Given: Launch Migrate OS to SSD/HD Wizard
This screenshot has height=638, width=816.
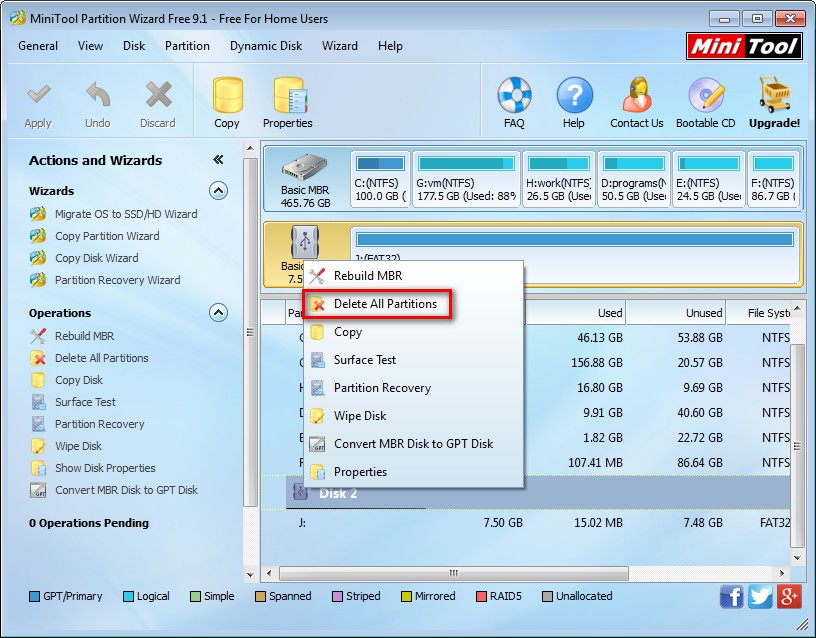Looking at the screenshot, I should pos(126,214).
